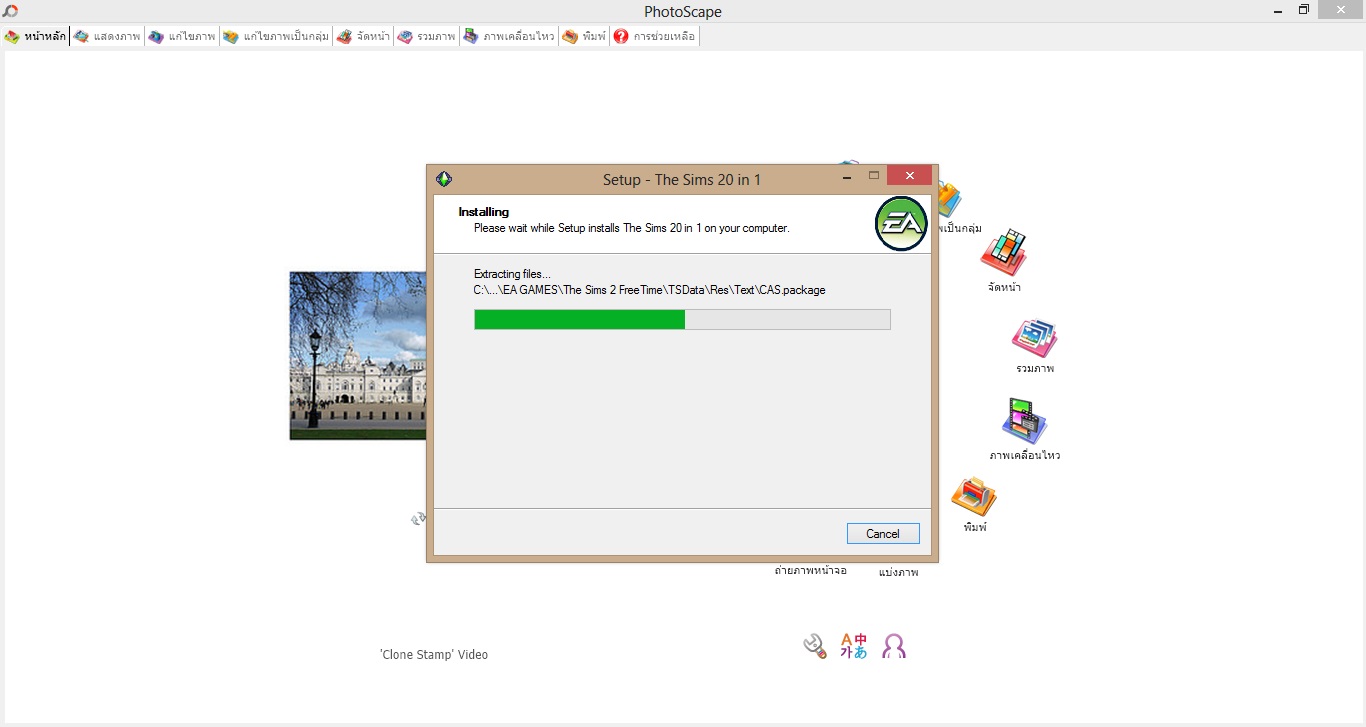Click the language selection icon
Image resolution: width=1366 pixels, height=727 pixels.
pos(853,646)
